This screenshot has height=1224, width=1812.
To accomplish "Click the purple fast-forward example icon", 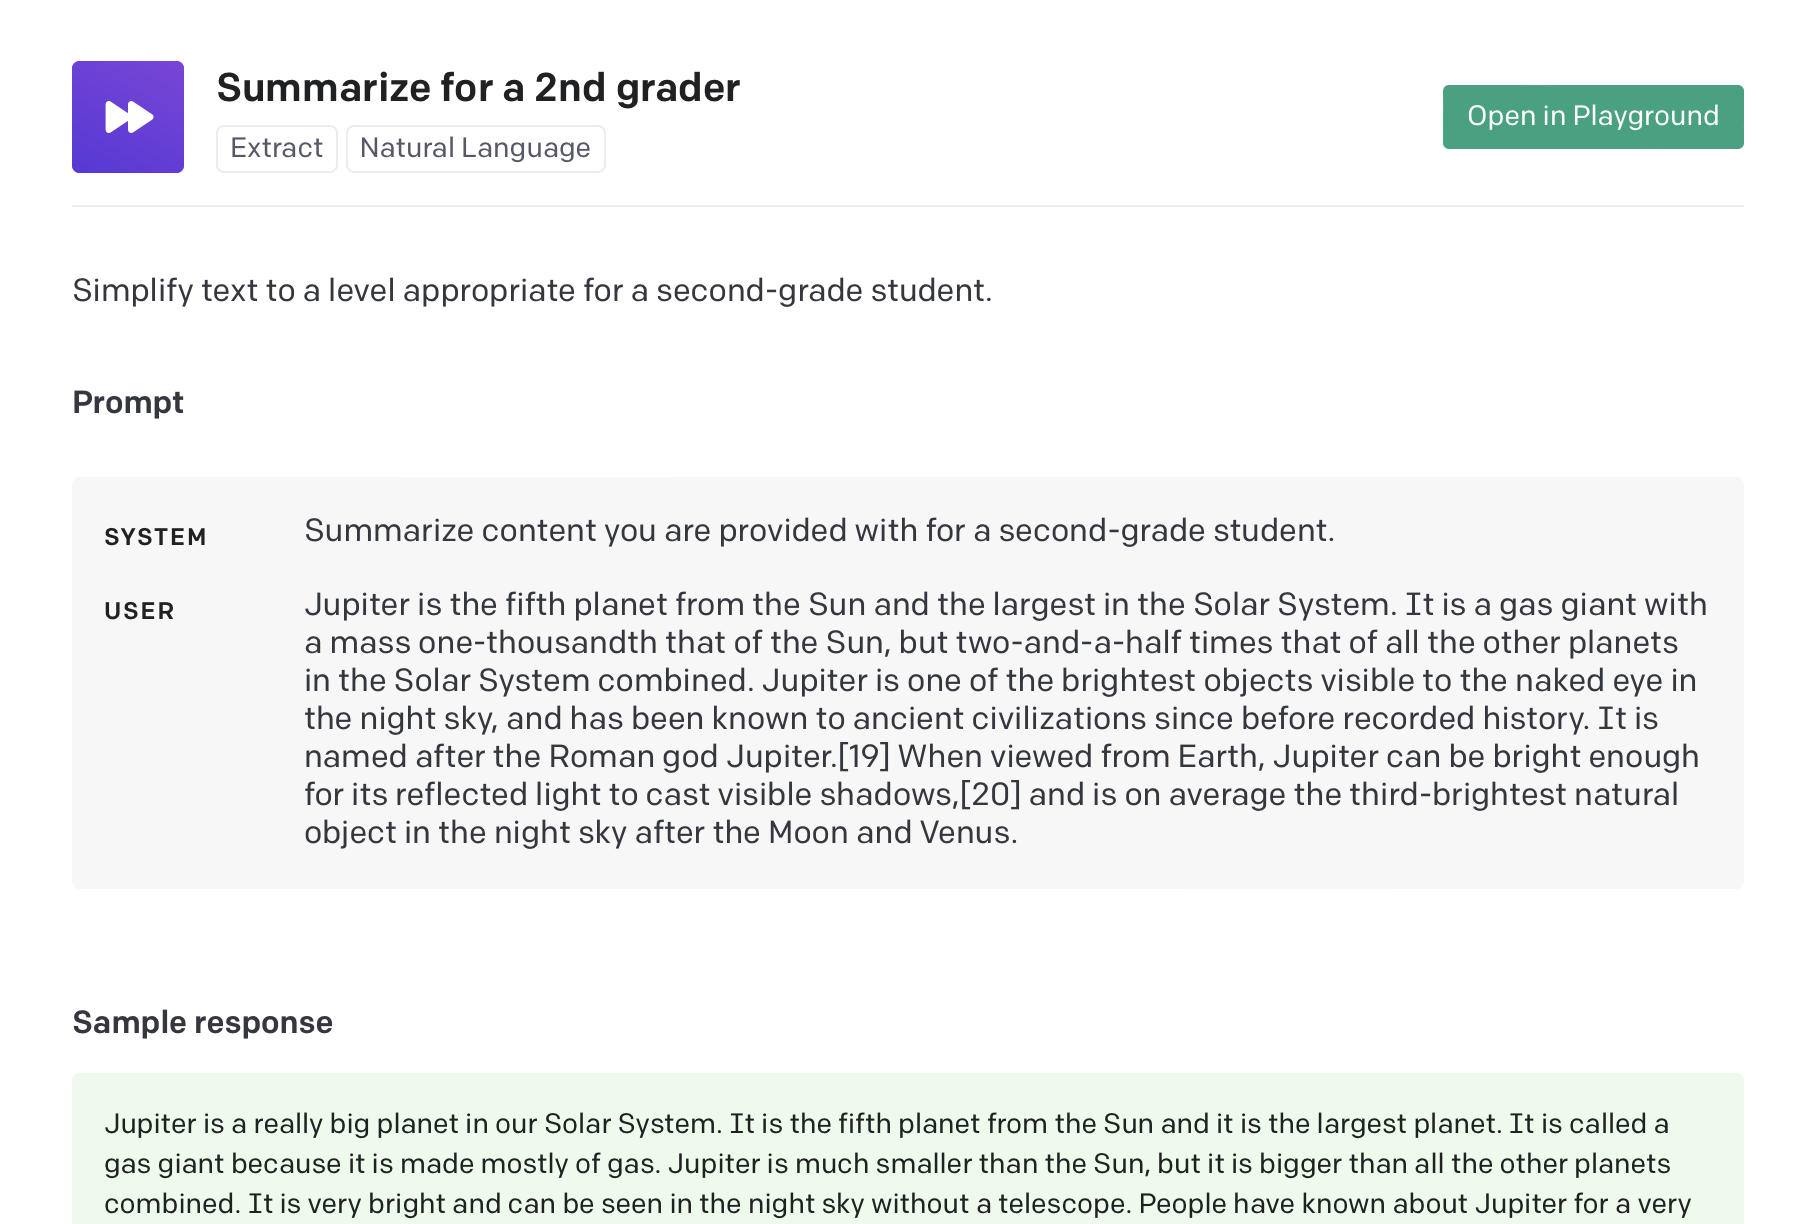I will [128, 117].
